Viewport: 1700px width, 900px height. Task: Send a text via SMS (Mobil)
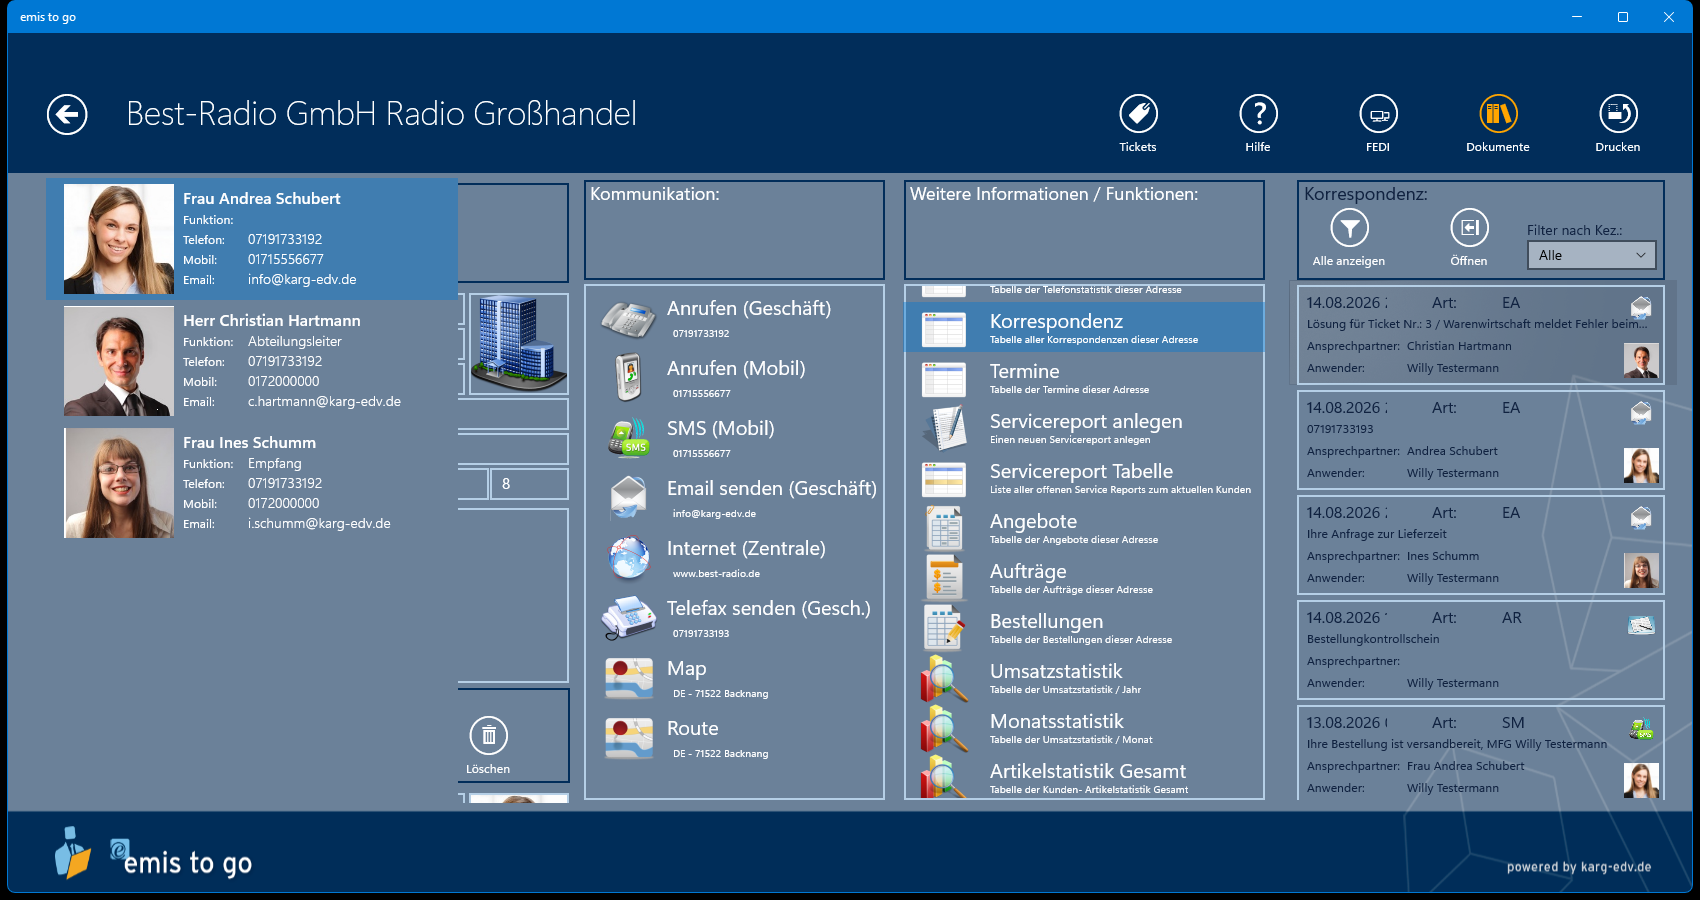coord(734,439)
